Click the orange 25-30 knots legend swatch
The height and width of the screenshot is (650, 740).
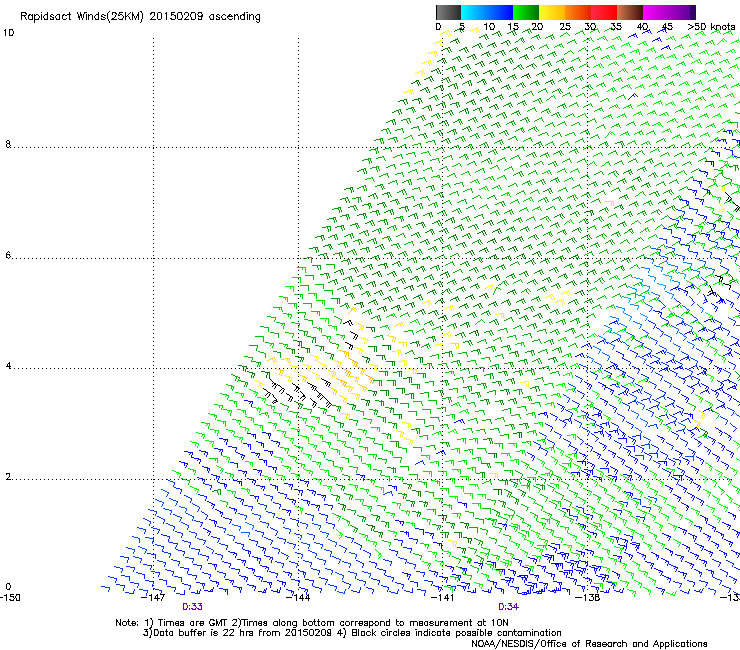pyautogui.click(x=578, y=12)
